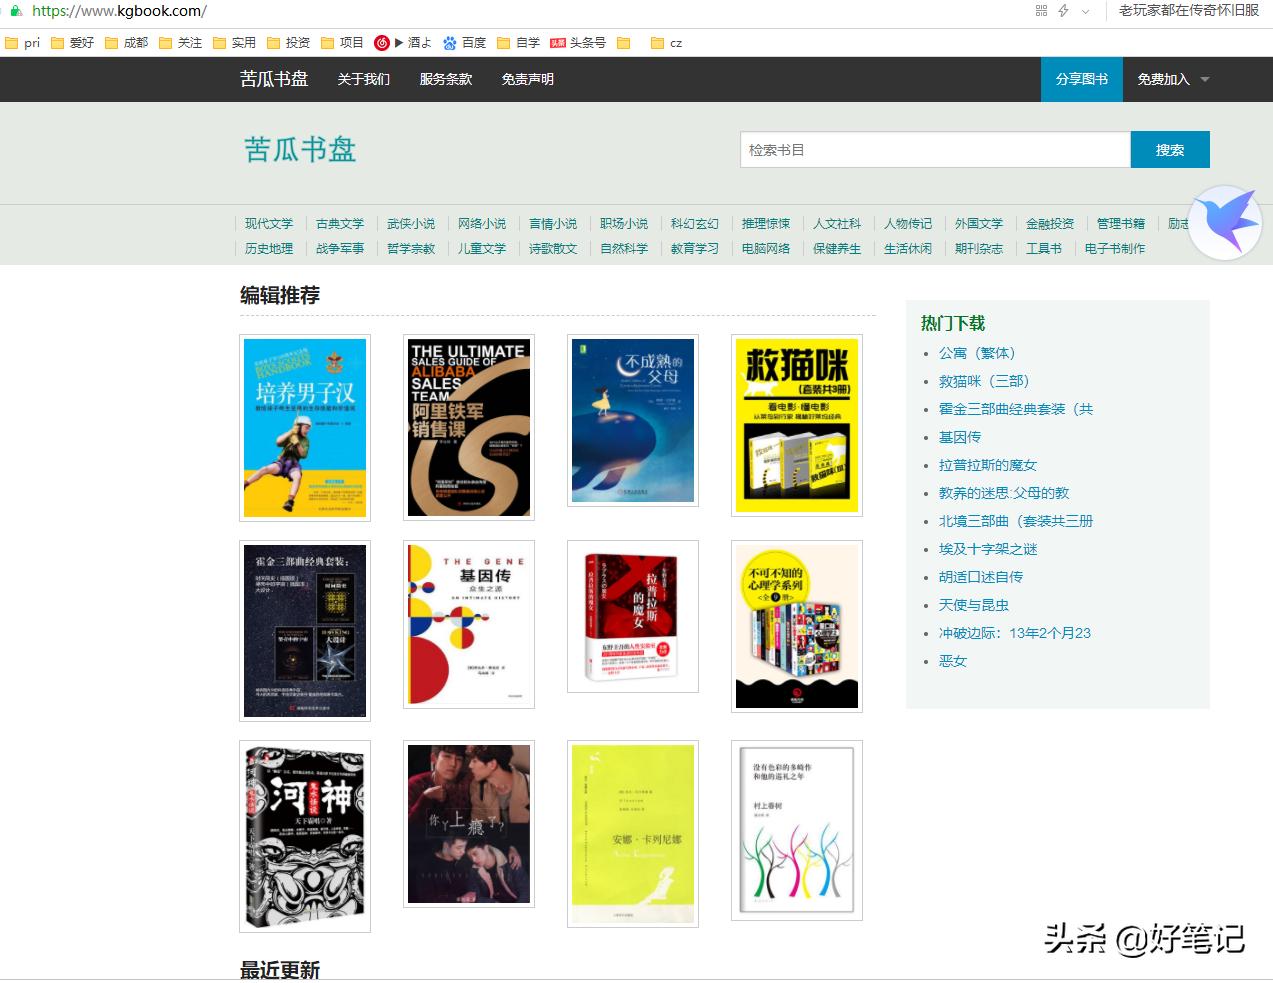Expand the chevron next to the lightning icon

pos(1085,12)
